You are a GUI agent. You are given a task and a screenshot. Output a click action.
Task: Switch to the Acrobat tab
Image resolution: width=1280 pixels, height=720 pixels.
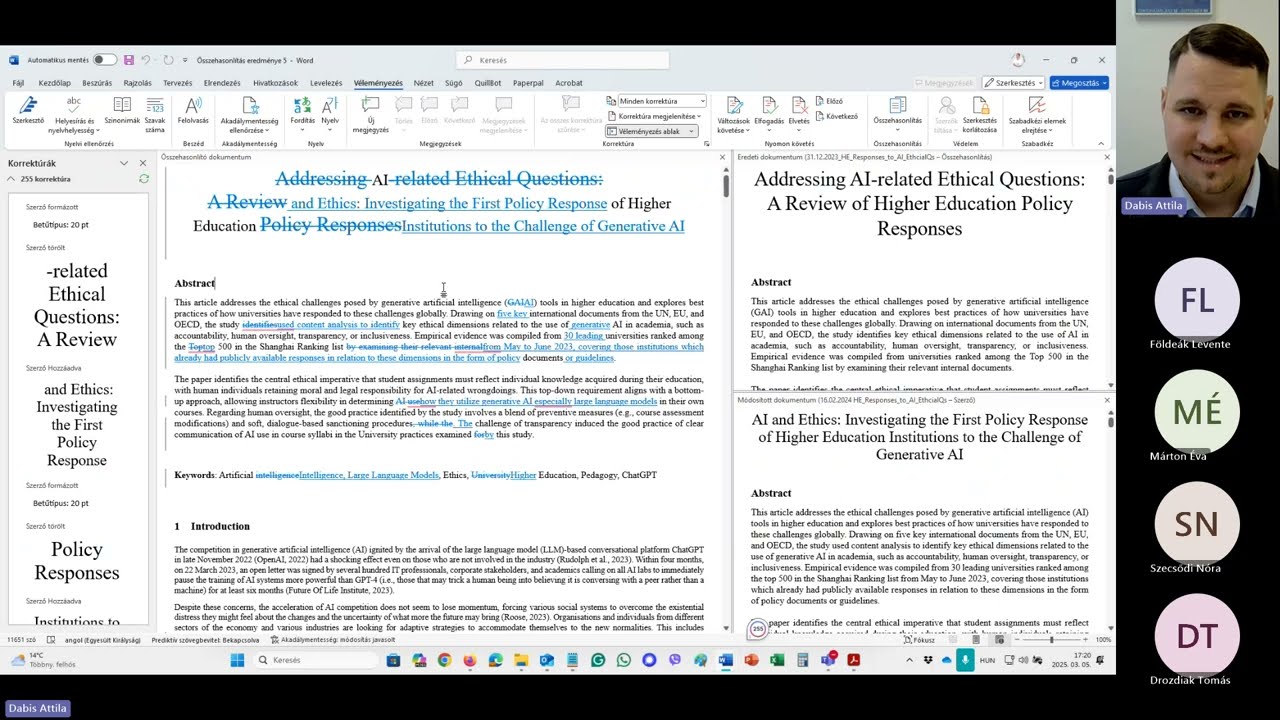[569, 83]
